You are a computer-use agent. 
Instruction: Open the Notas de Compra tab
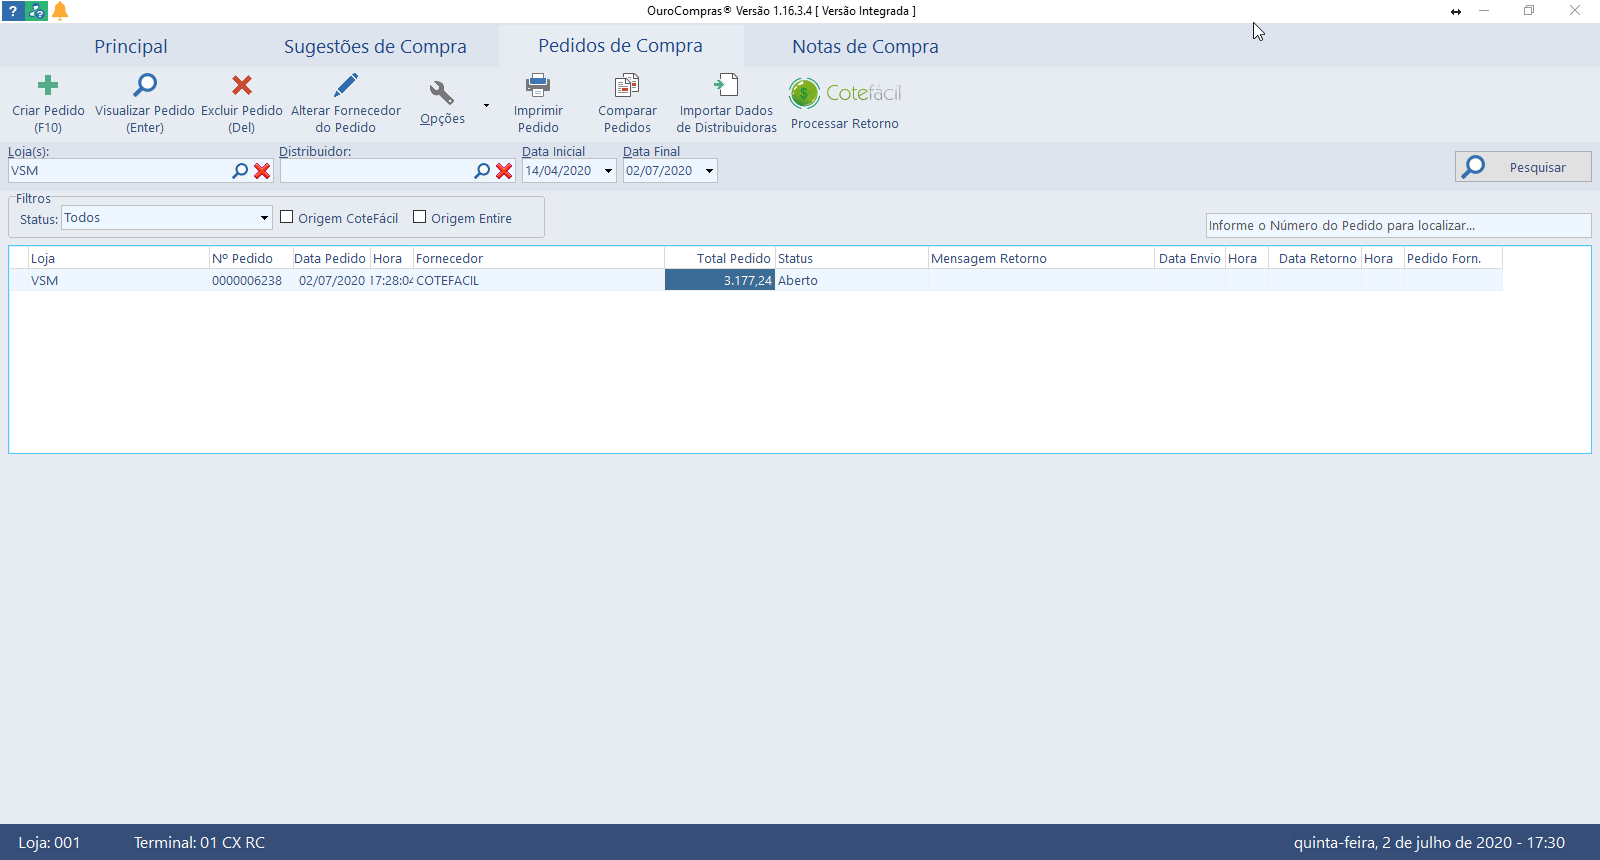click(x=865, y=47)
